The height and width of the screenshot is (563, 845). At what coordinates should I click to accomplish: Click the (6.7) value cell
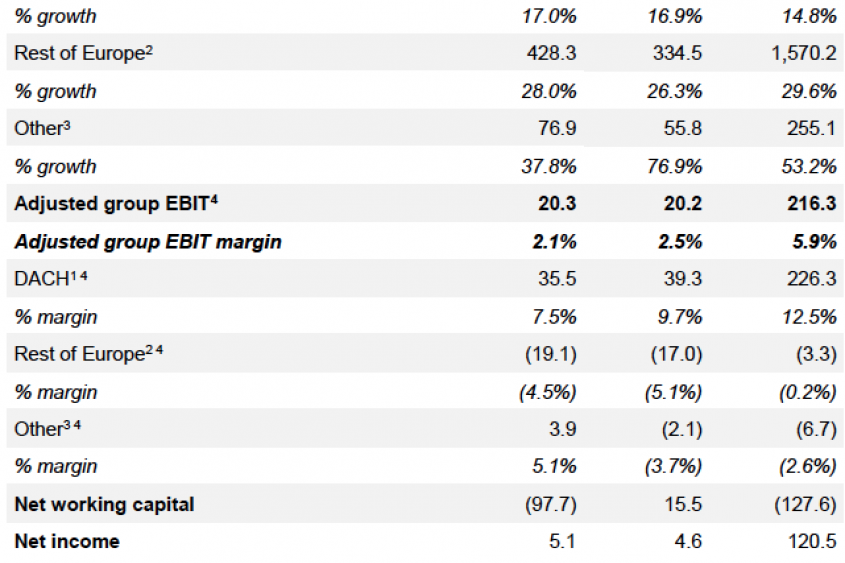(811, 429)
